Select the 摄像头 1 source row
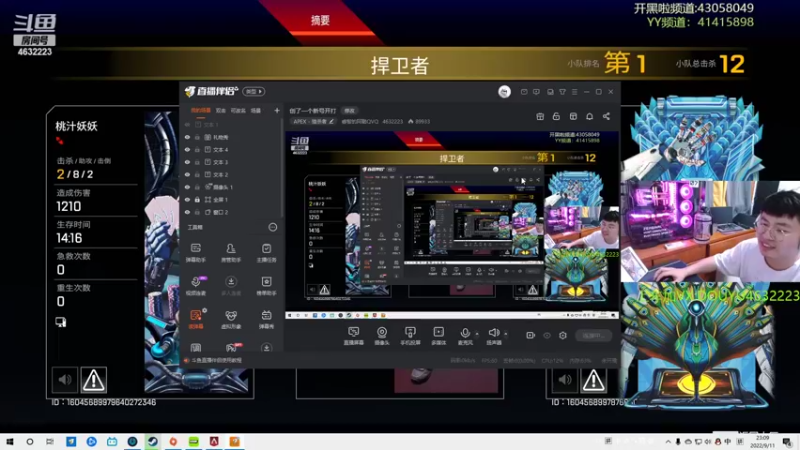Image resolution: width=800 pixels, height=450 pixels. coord(231,187)
